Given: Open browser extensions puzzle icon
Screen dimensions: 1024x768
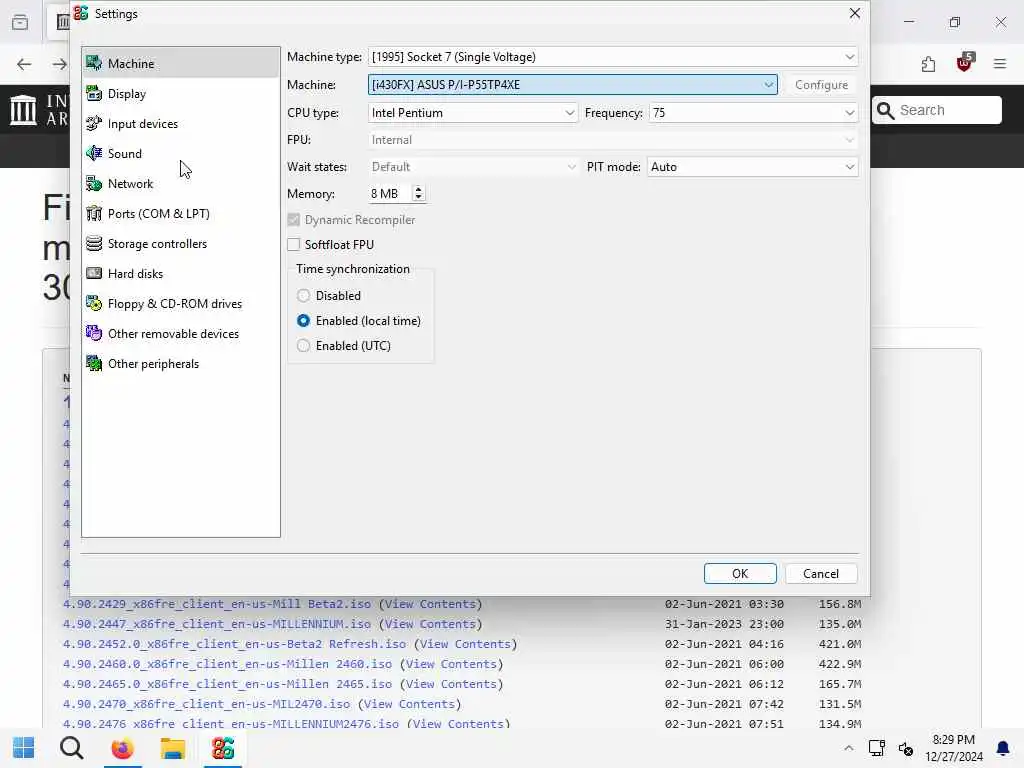Looking at the screenshot, I should point(928,64).
